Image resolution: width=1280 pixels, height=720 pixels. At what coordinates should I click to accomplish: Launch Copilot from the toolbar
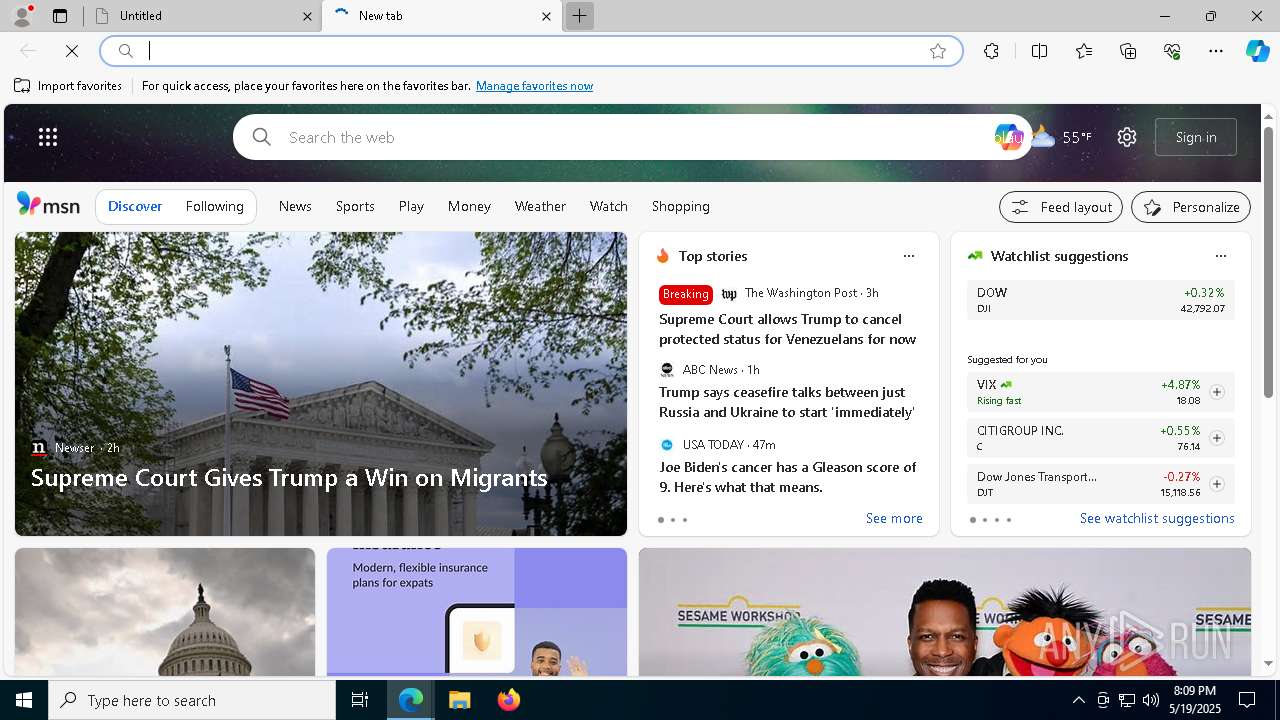coord(1257,51)
